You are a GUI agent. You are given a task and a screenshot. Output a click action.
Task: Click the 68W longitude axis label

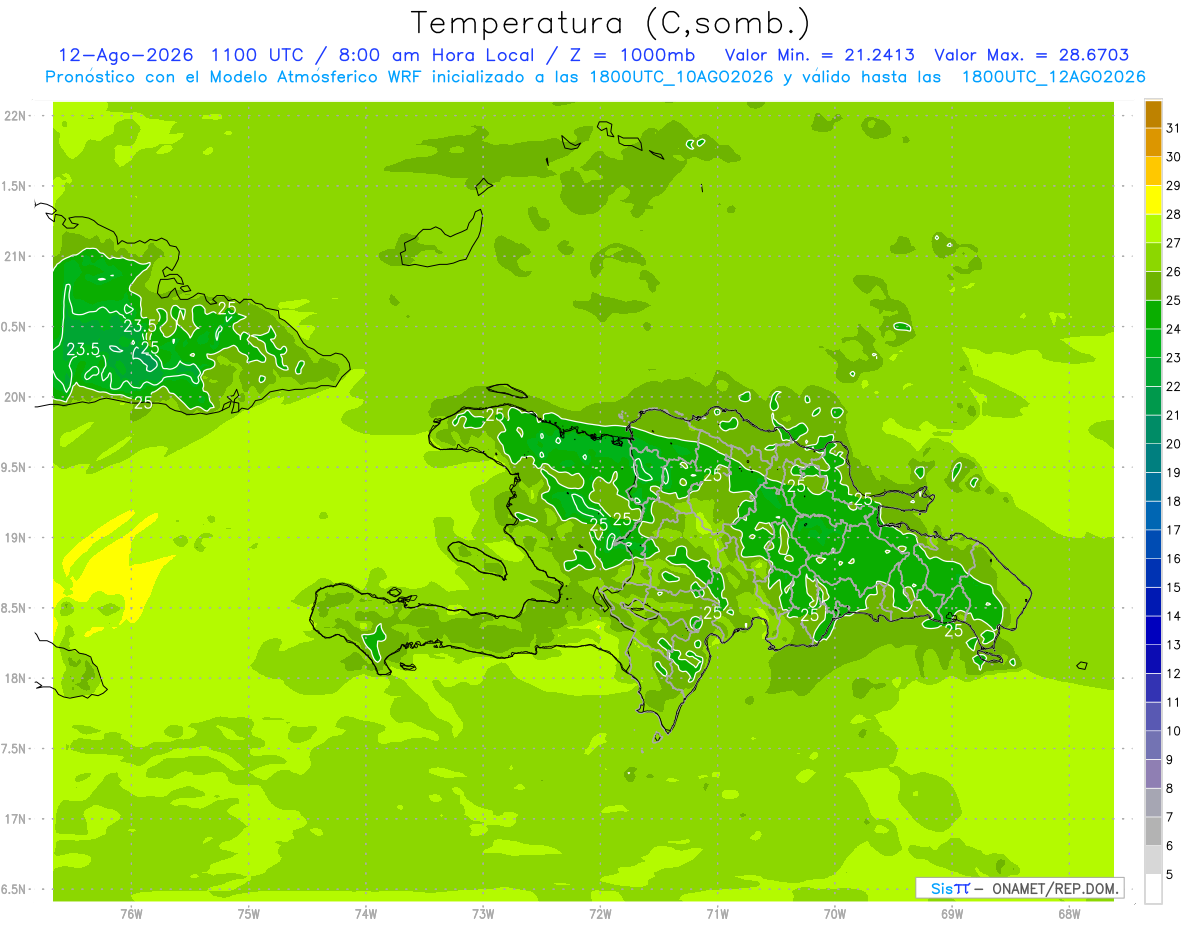[x=1069, y=913]
